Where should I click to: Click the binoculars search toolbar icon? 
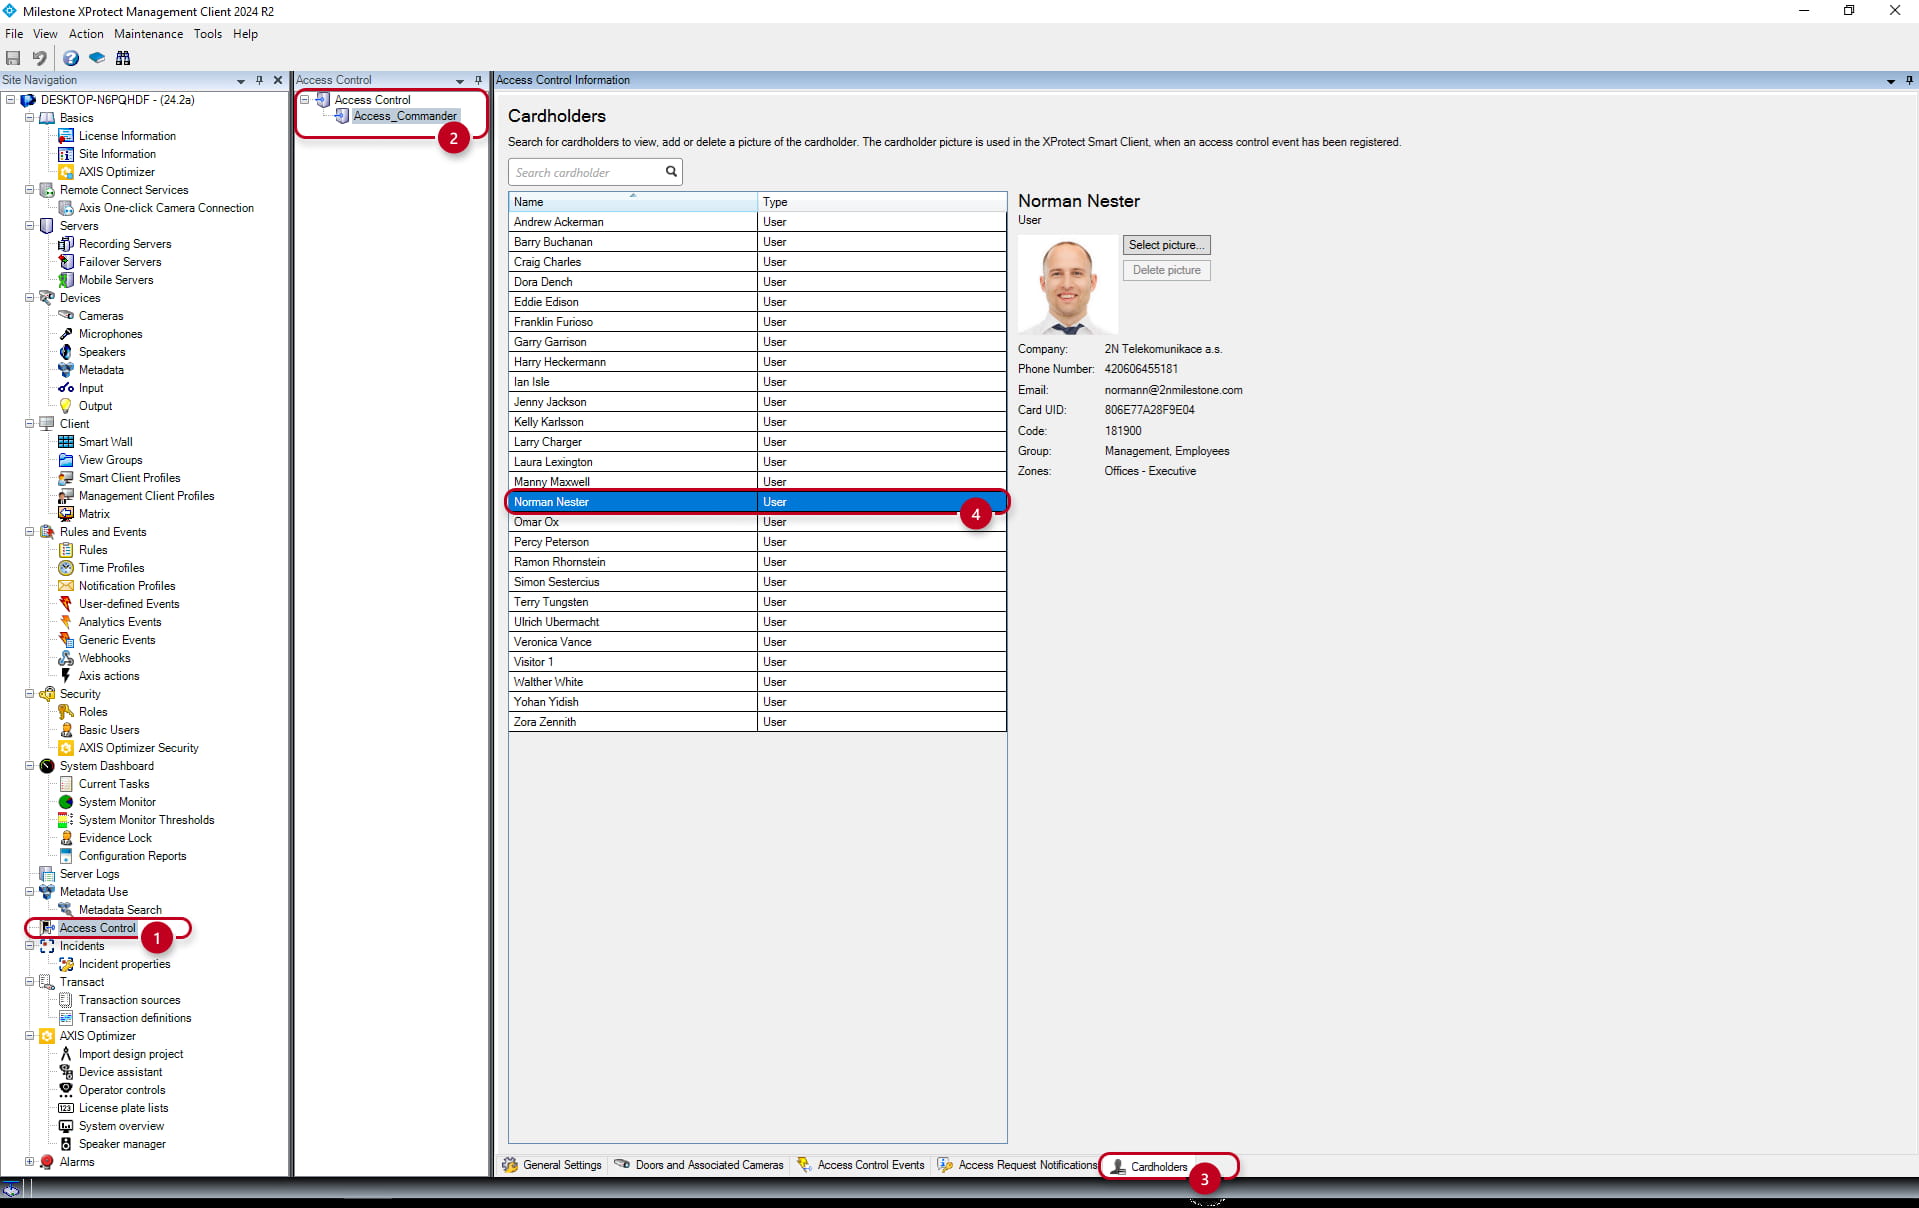coord(123,58)
